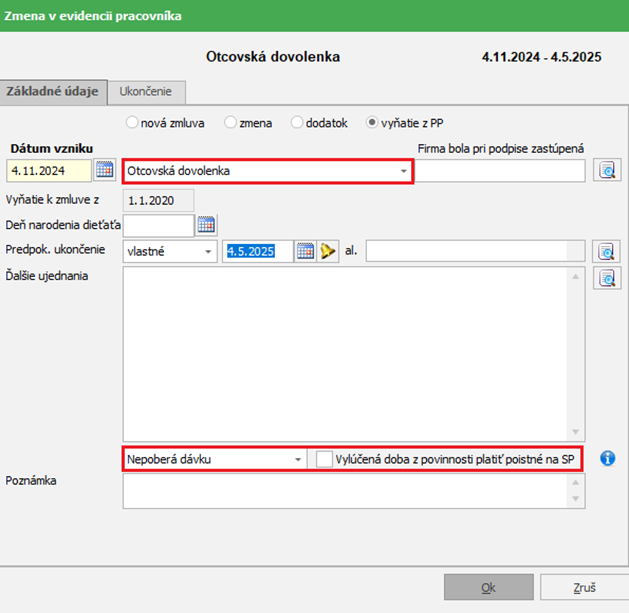Switch to the Základné údaje tab
Viewport: 629px width, 613px height.
pyautogui.click(x=53, y=91)
